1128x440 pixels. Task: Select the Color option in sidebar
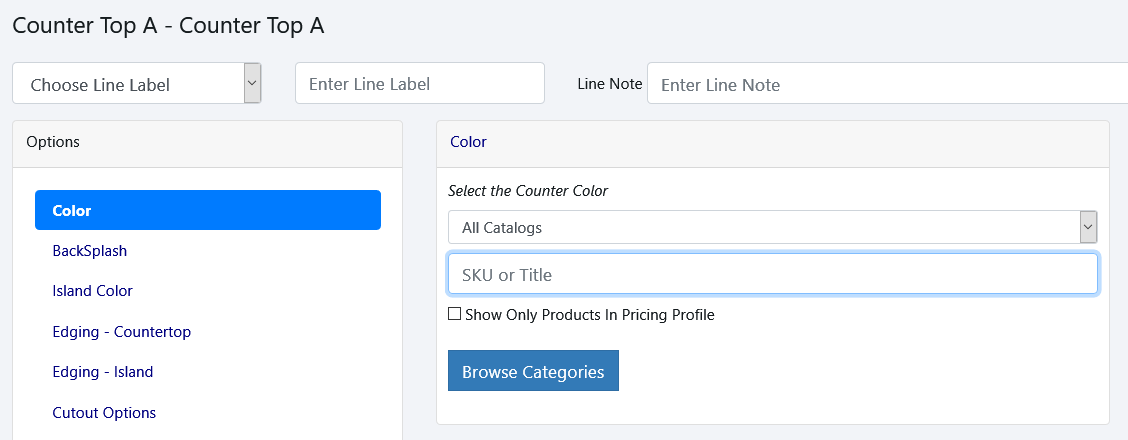pyautogui.click(x=207, y=211)
